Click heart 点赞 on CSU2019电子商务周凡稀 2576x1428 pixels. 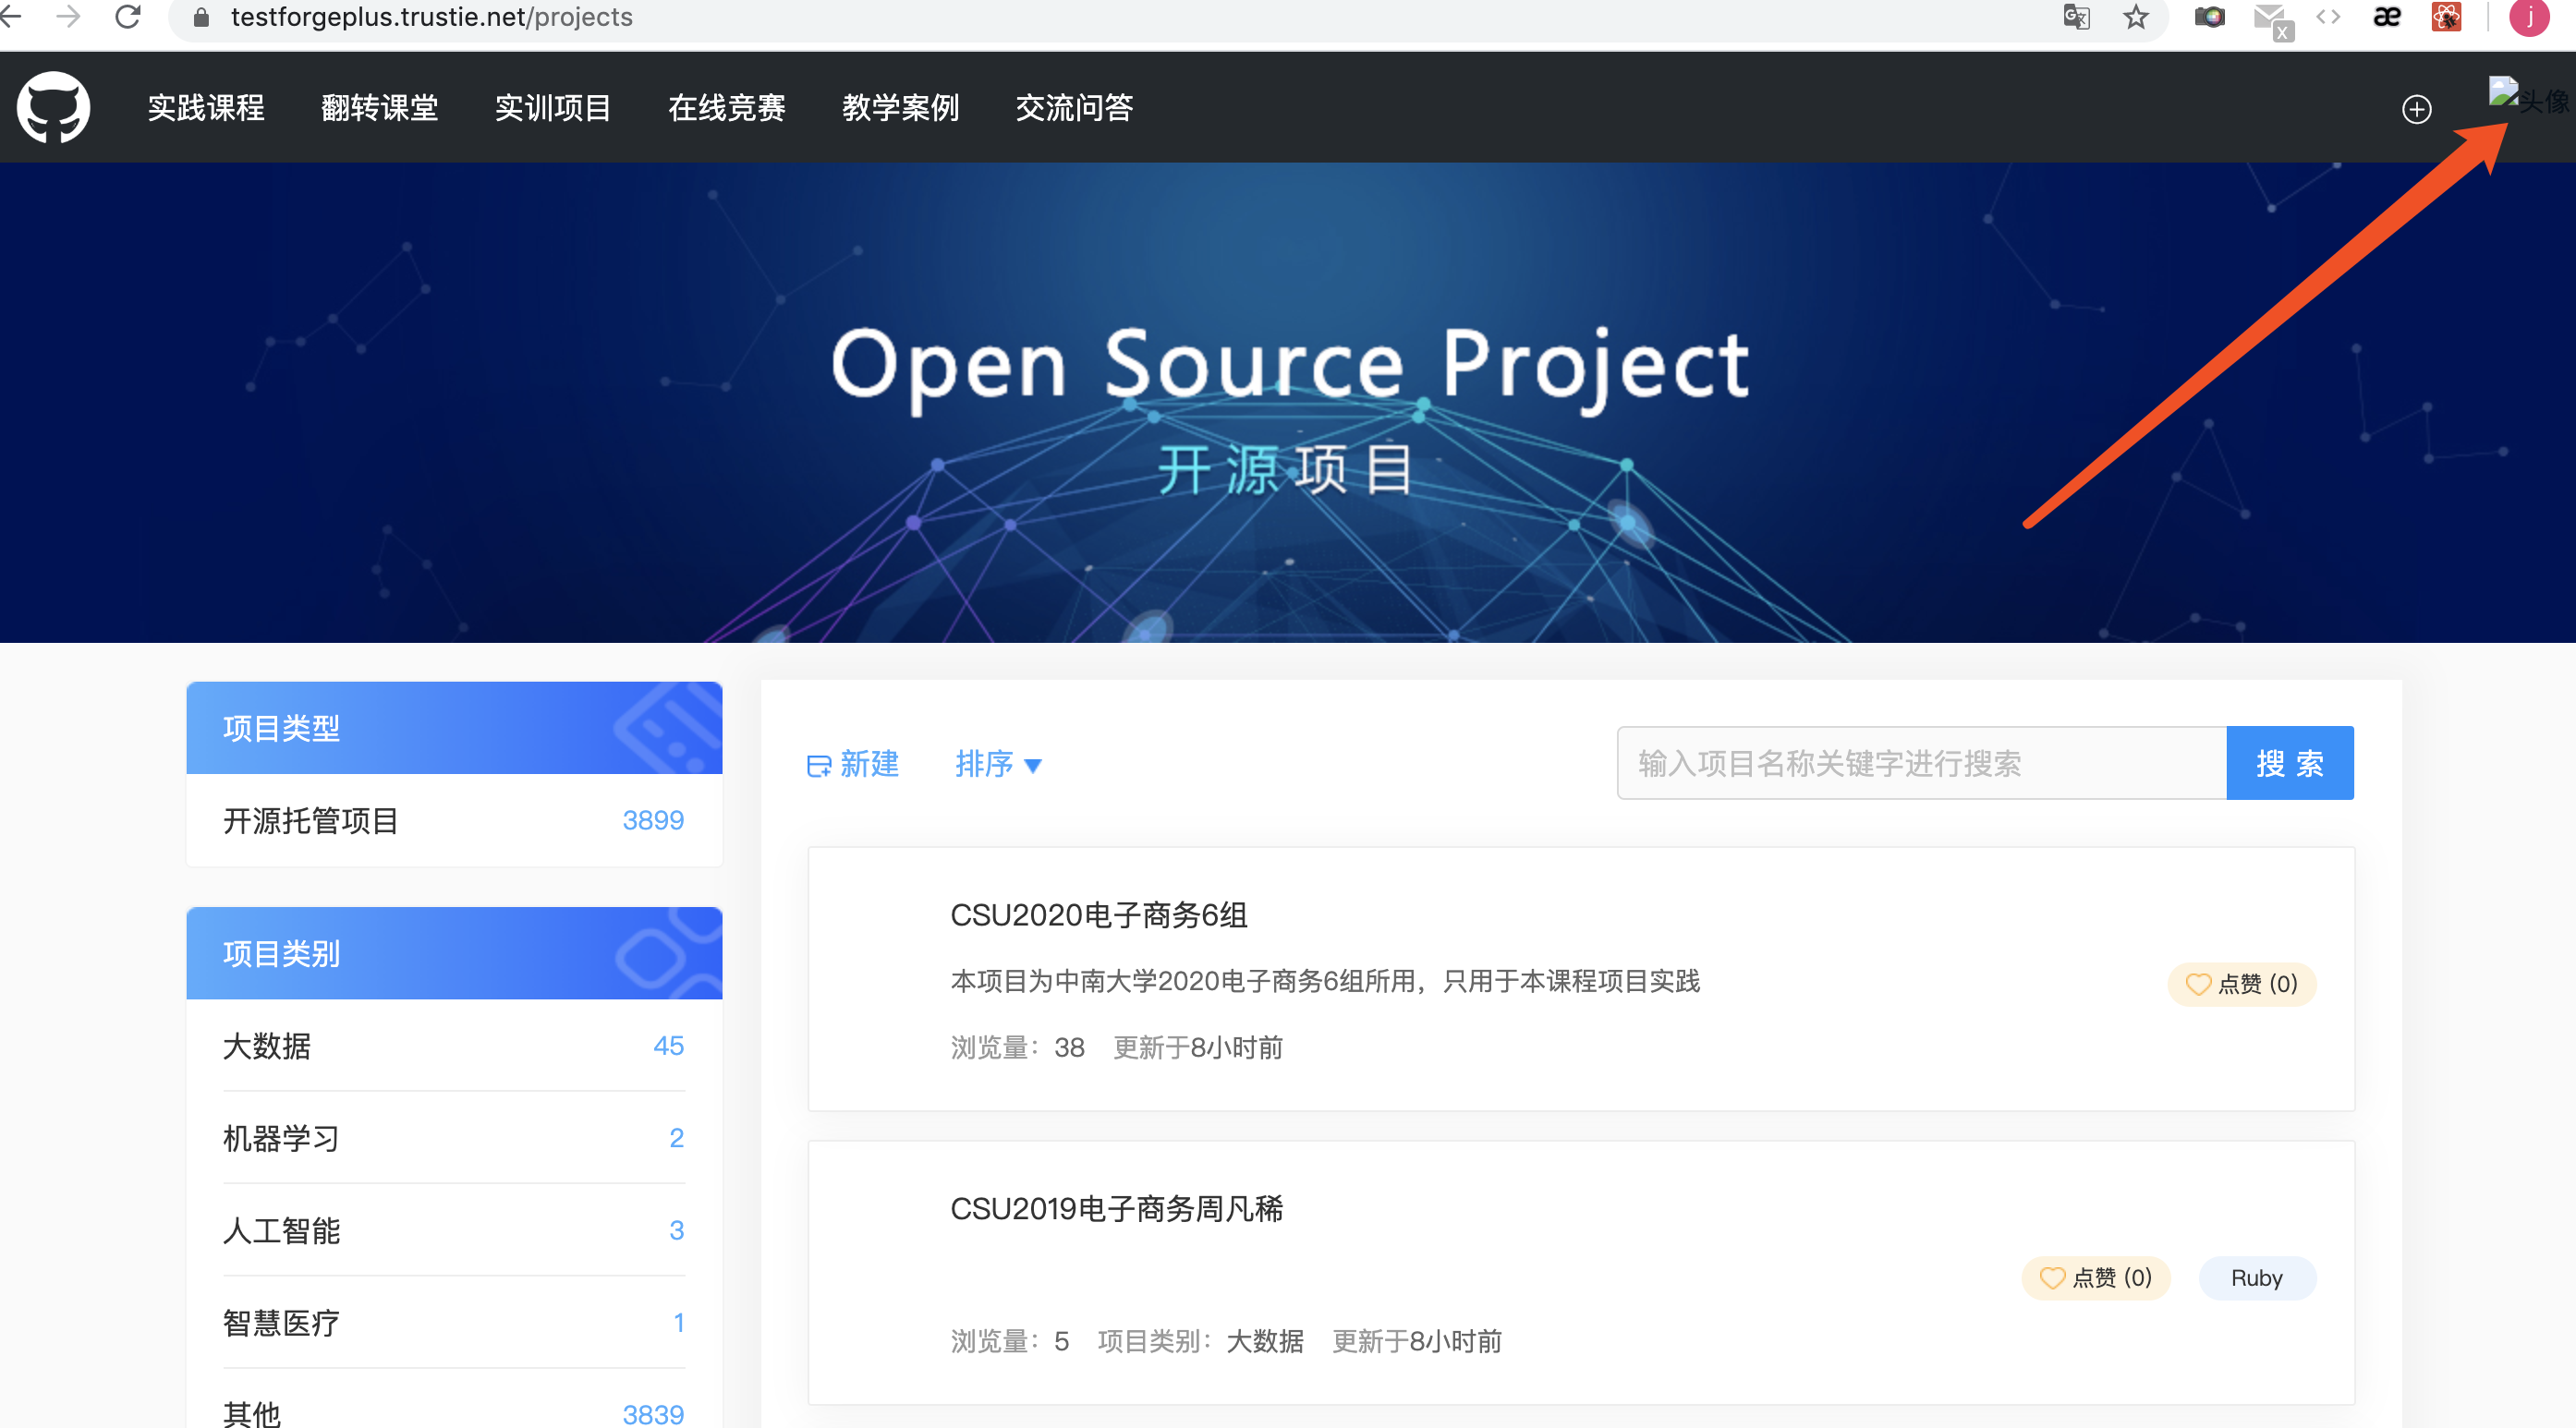(x=2096, y=1278)
